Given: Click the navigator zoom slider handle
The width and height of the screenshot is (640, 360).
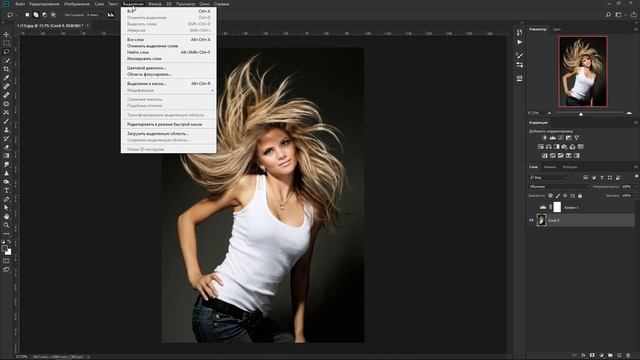Looking at the screenshot, I should coord(581,114).
